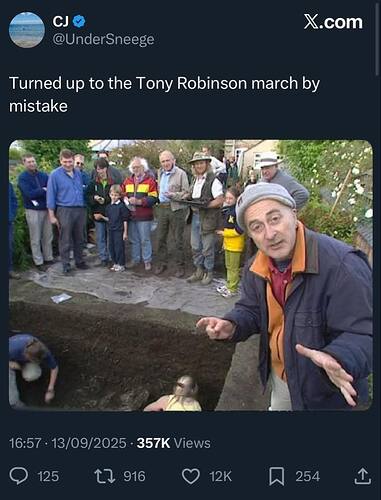Open CJ's round profile avatar

27,30
